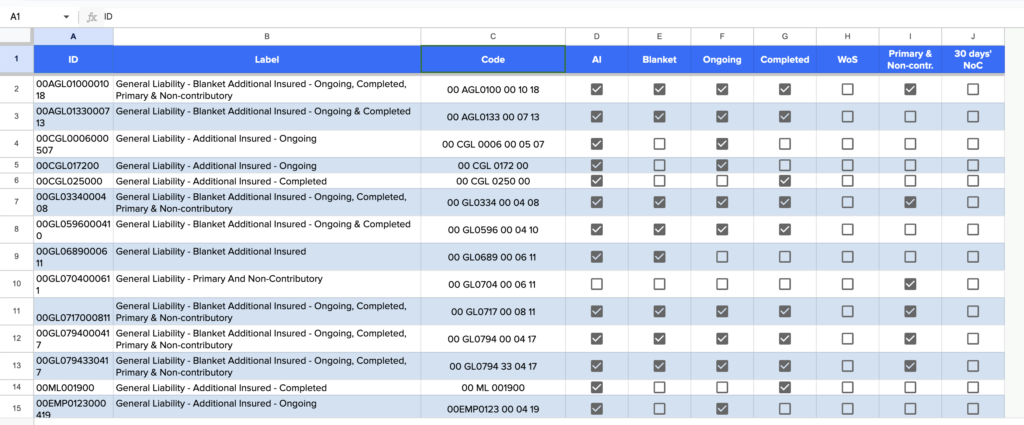
Task: Uncheck Completed for 00 GL0717 00 08 11
Action: (784, 312)
